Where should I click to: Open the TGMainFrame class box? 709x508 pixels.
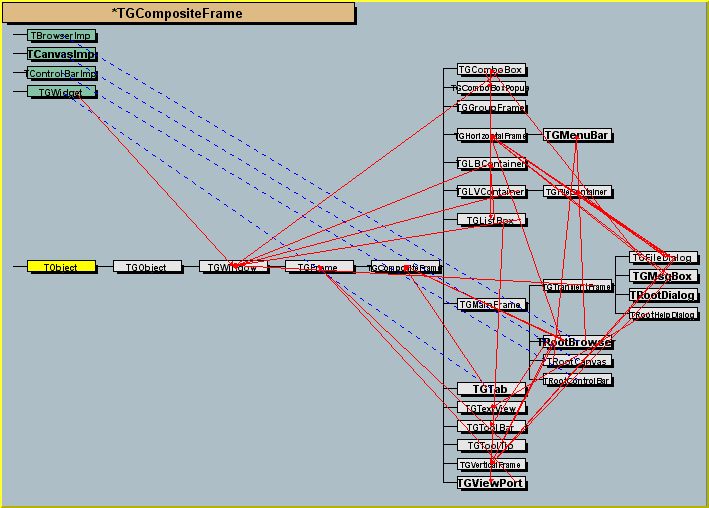pos(490,304)
